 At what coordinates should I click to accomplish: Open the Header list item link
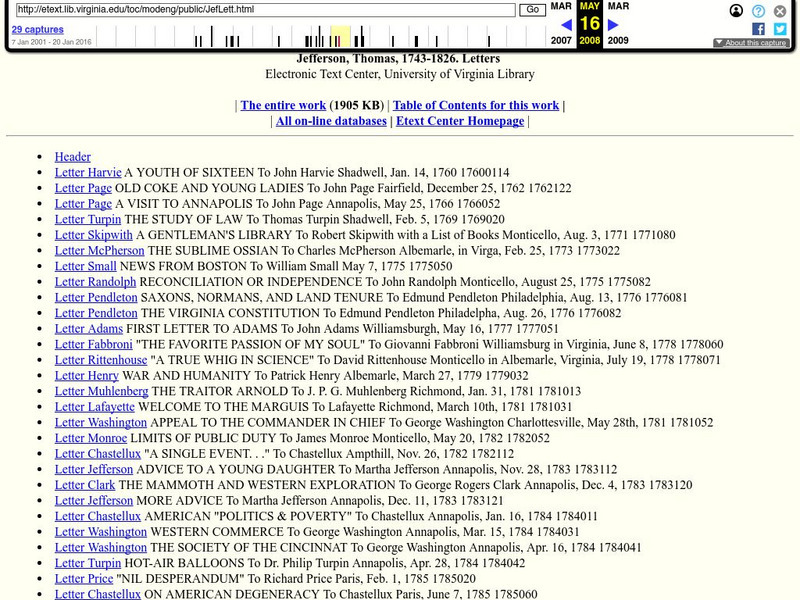tap(73, 157)
